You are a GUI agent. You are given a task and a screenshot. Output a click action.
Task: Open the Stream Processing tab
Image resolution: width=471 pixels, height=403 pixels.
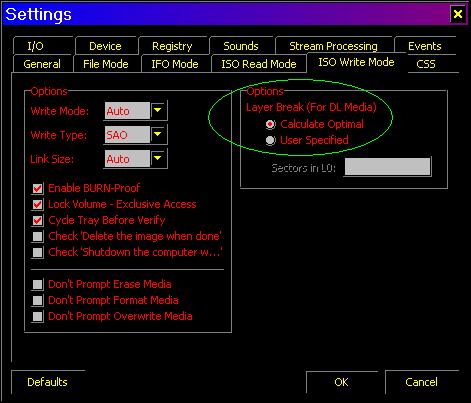click(333, 46)
